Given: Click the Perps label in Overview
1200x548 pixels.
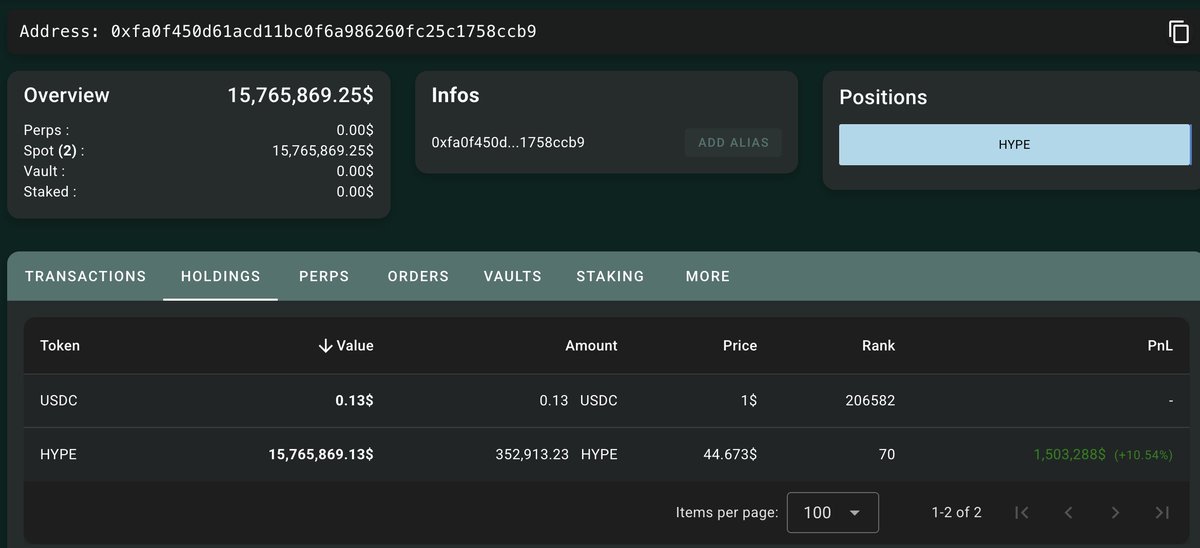Looking at the screenshot, I should point(46,130).
